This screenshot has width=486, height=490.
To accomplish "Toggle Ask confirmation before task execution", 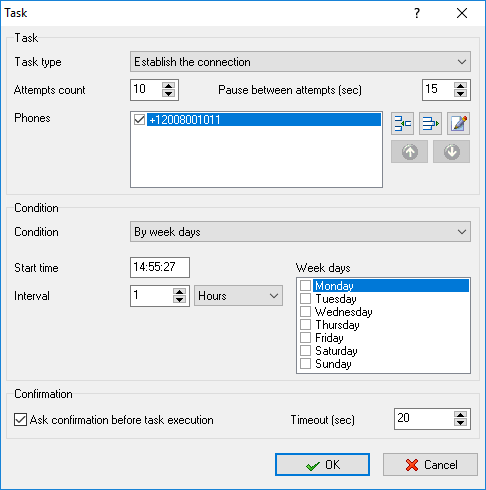I will 20,420.
